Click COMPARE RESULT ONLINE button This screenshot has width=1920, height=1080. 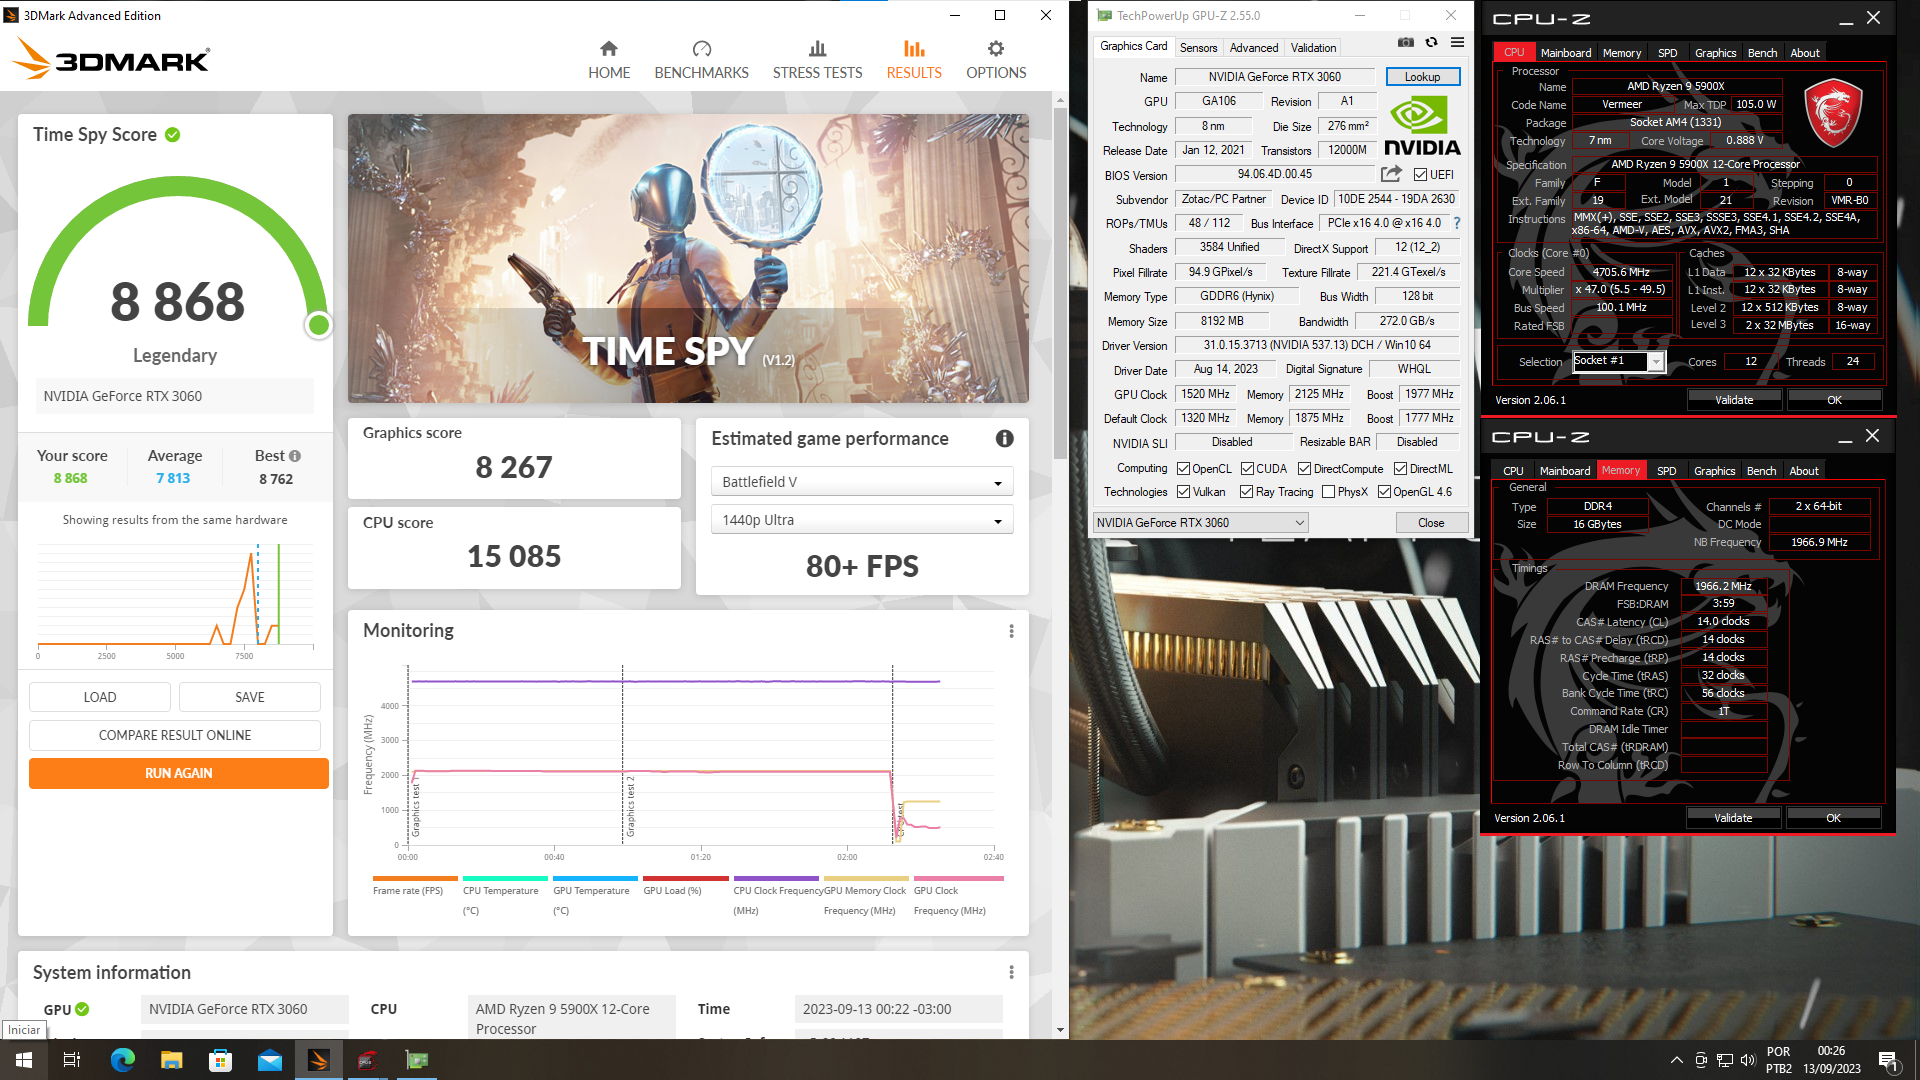(x=175, y=735)
